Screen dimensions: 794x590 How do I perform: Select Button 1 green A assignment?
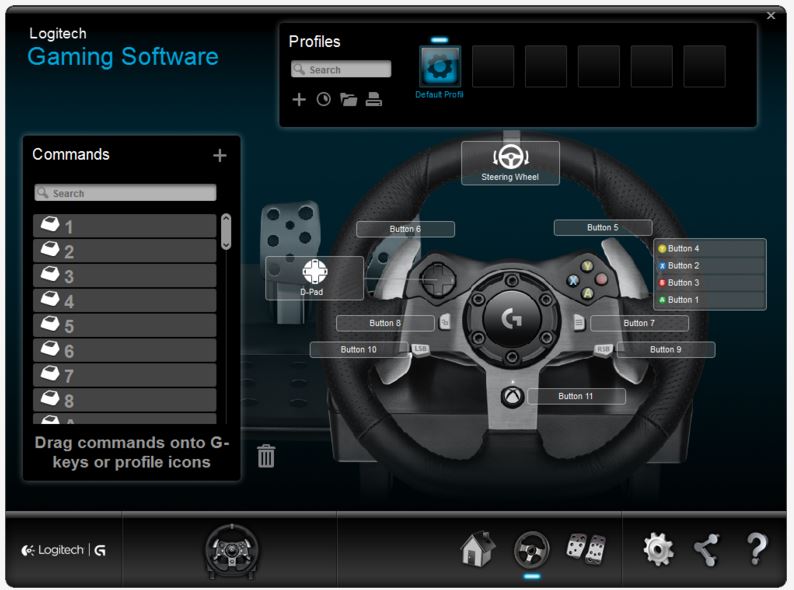tap(710, 300)
